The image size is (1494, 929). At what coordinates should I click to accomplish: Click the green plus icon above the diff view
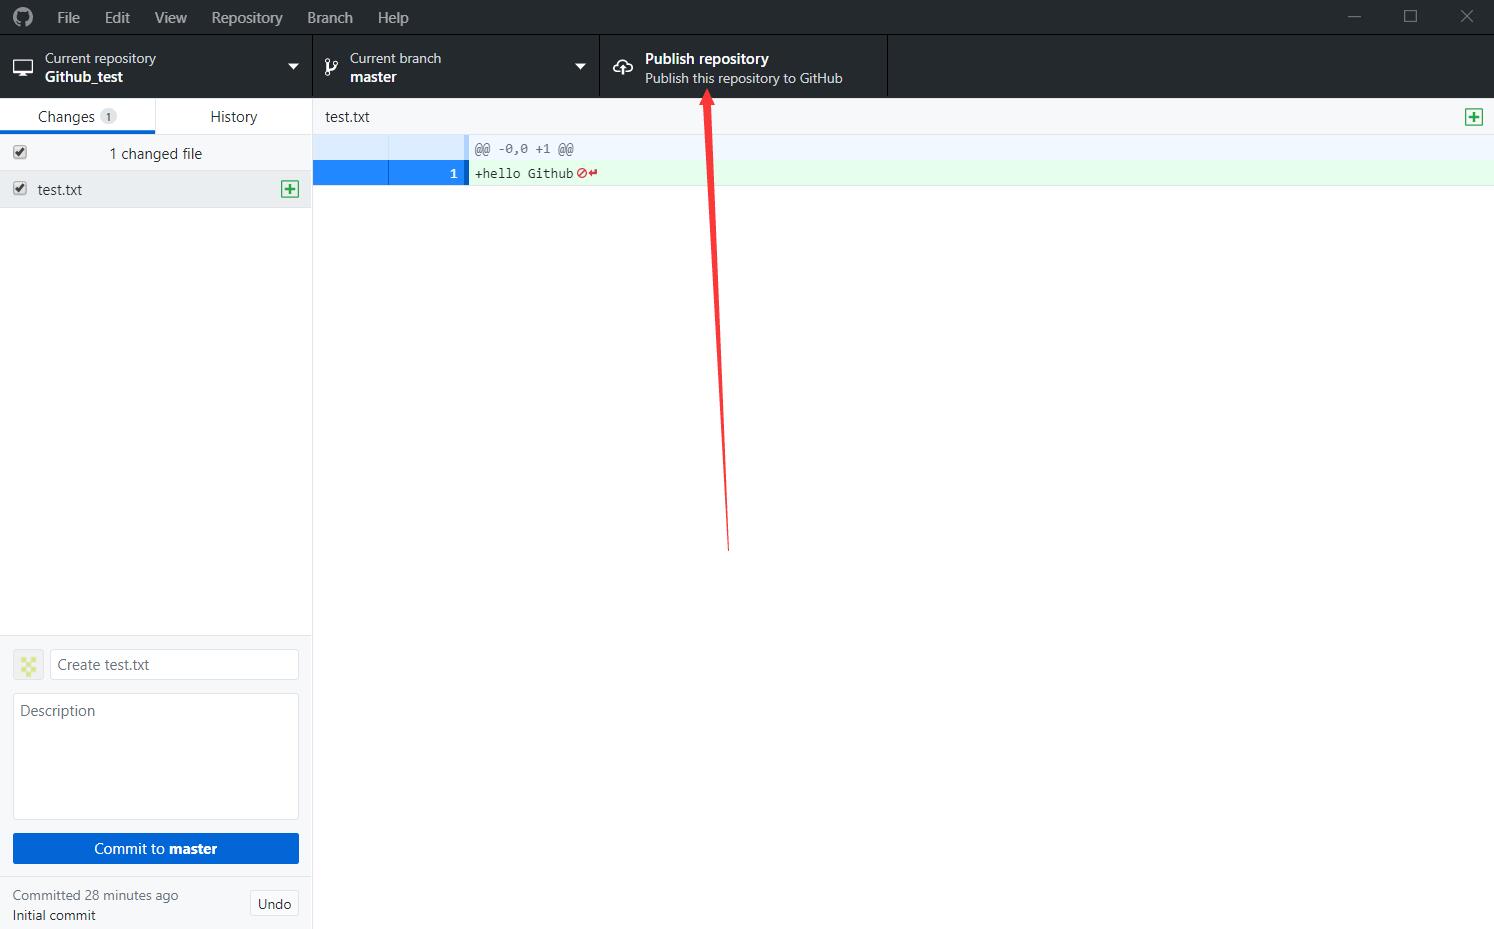[x=1473, y=116]
